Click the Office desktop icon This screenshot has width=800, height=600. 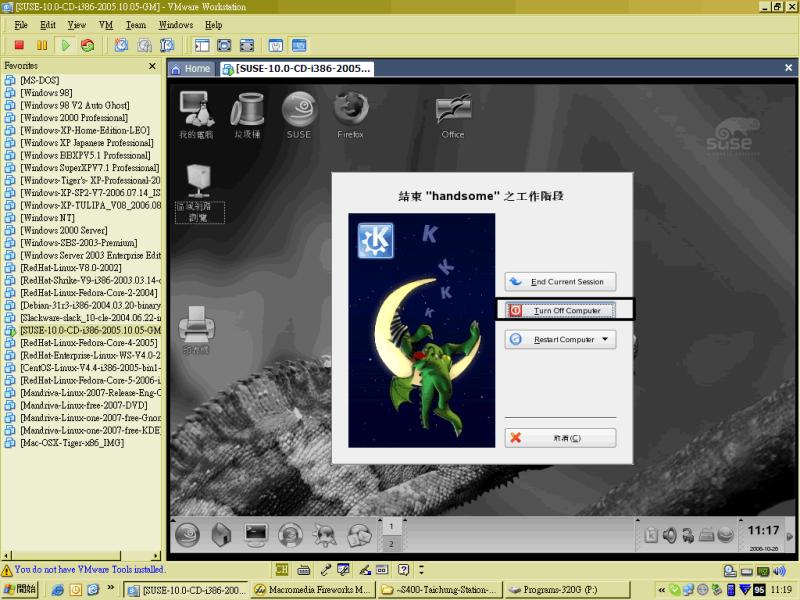[x=453, y=116]
